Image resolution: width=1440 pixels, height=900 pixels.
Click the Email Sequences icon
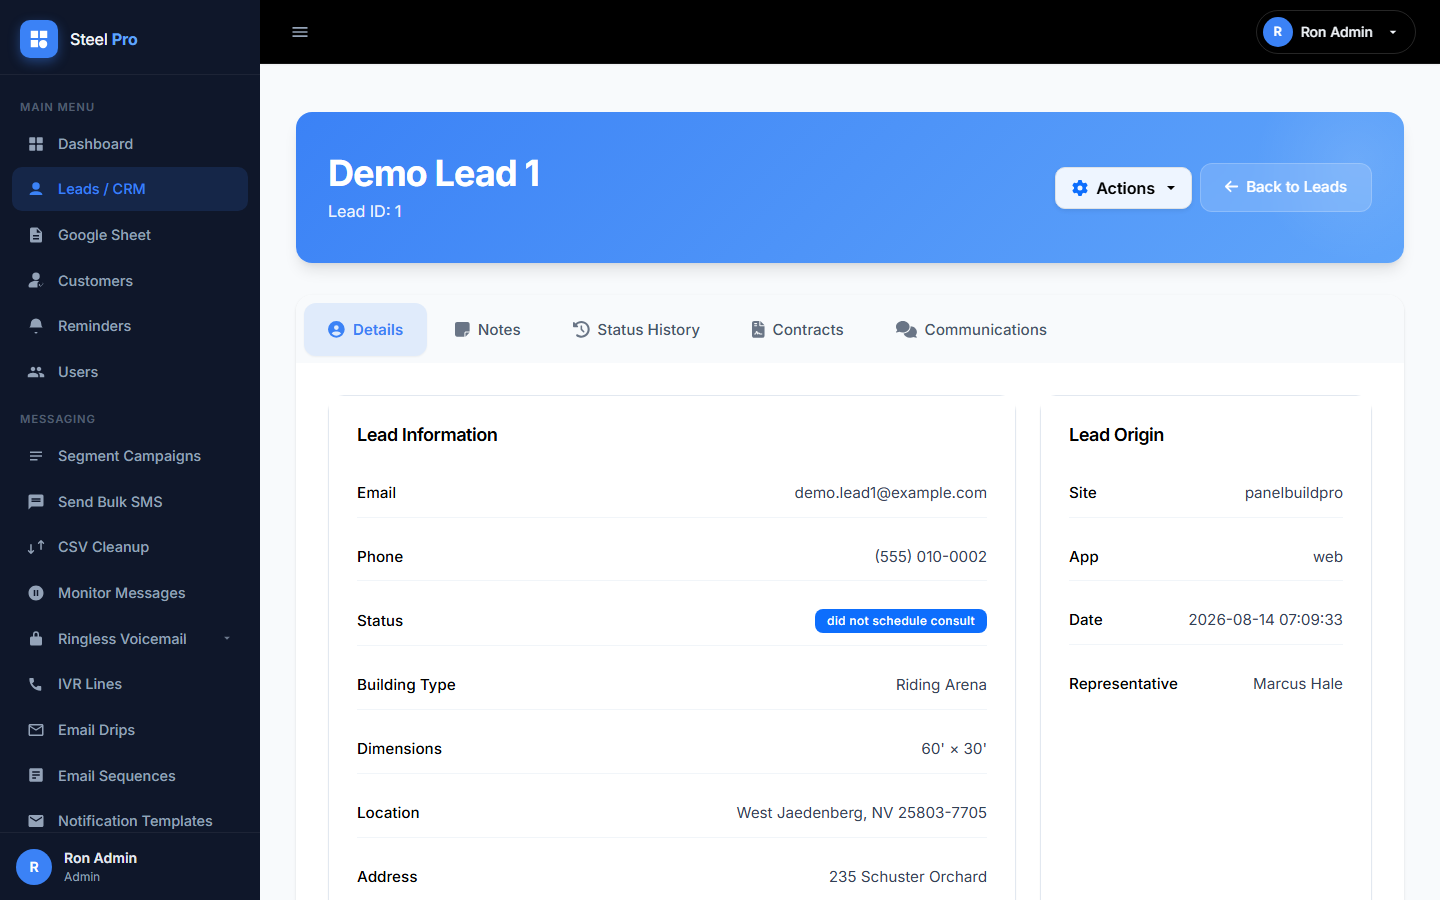[36, 776]
